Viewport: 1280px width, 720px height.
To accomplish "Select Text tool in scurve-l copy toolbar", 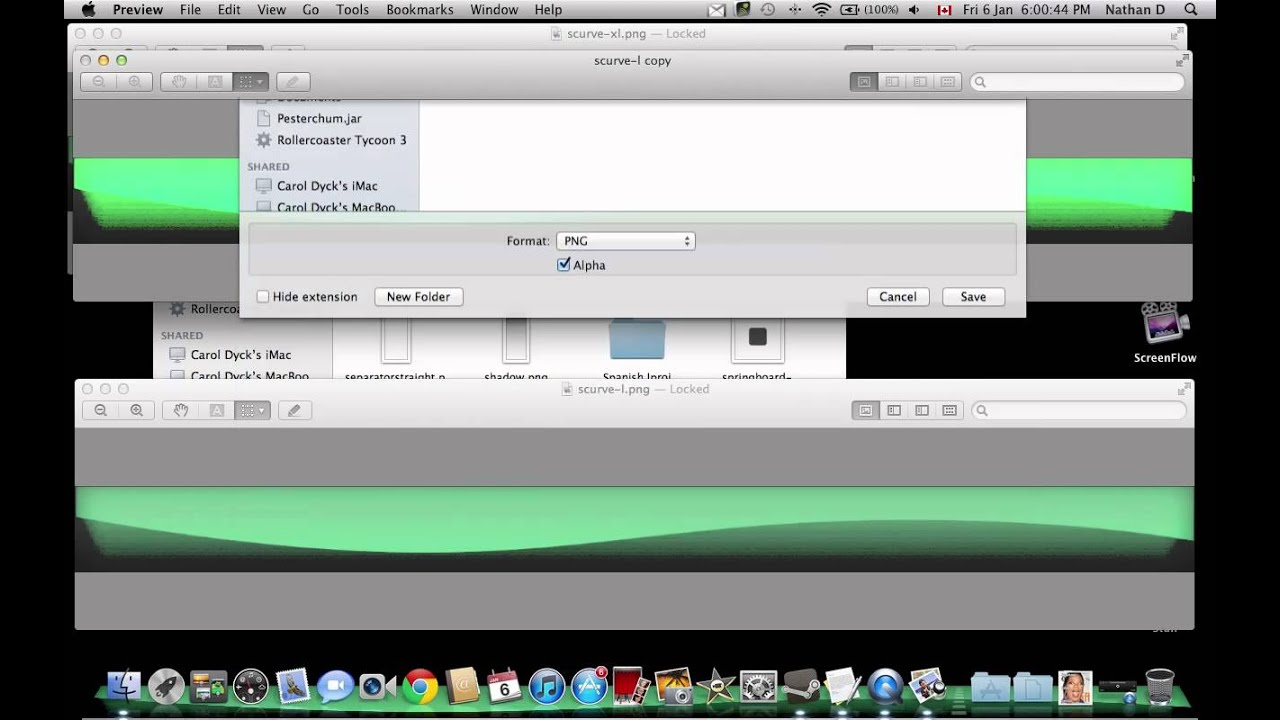I will click(215, 82).
